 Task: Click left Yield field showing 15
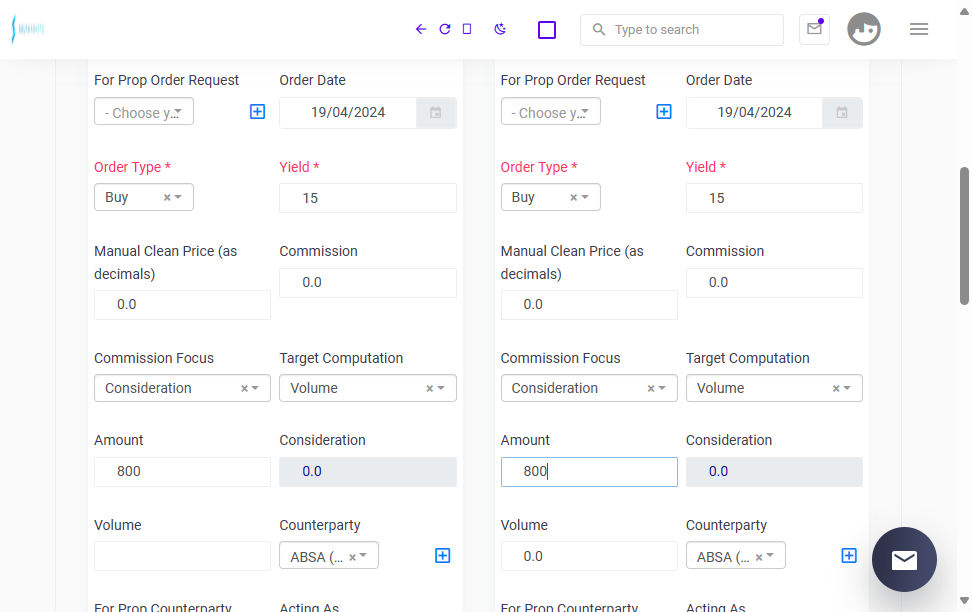click(x=368, y=198)
